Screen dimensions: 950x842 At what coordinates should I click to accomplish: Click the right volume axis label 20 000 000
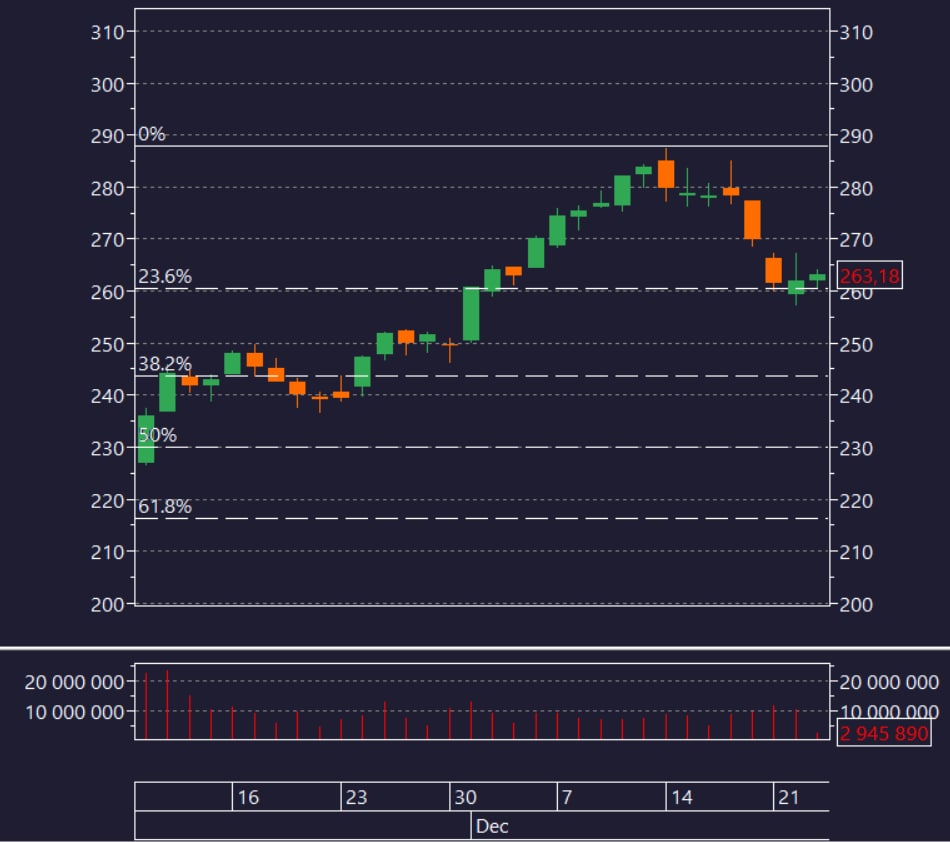889,682
